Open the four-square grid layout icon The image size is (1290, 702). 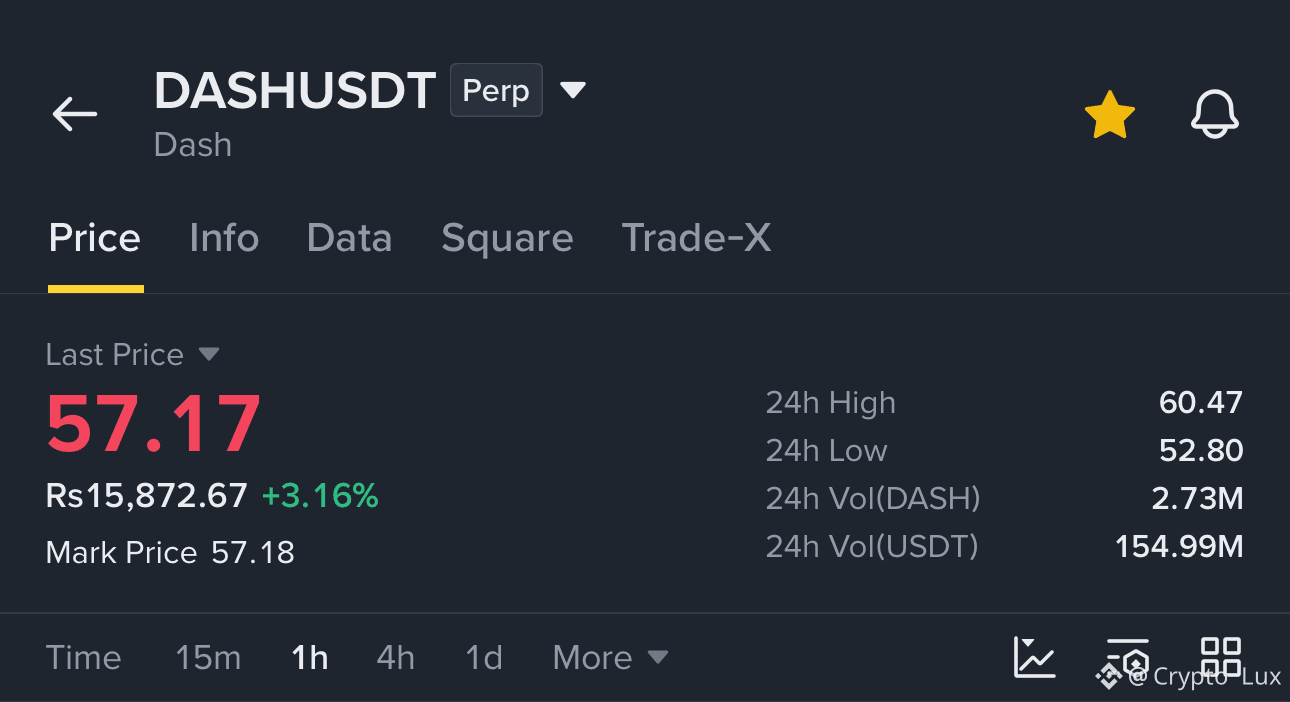pyautogui.click(x=1221, y=657)
